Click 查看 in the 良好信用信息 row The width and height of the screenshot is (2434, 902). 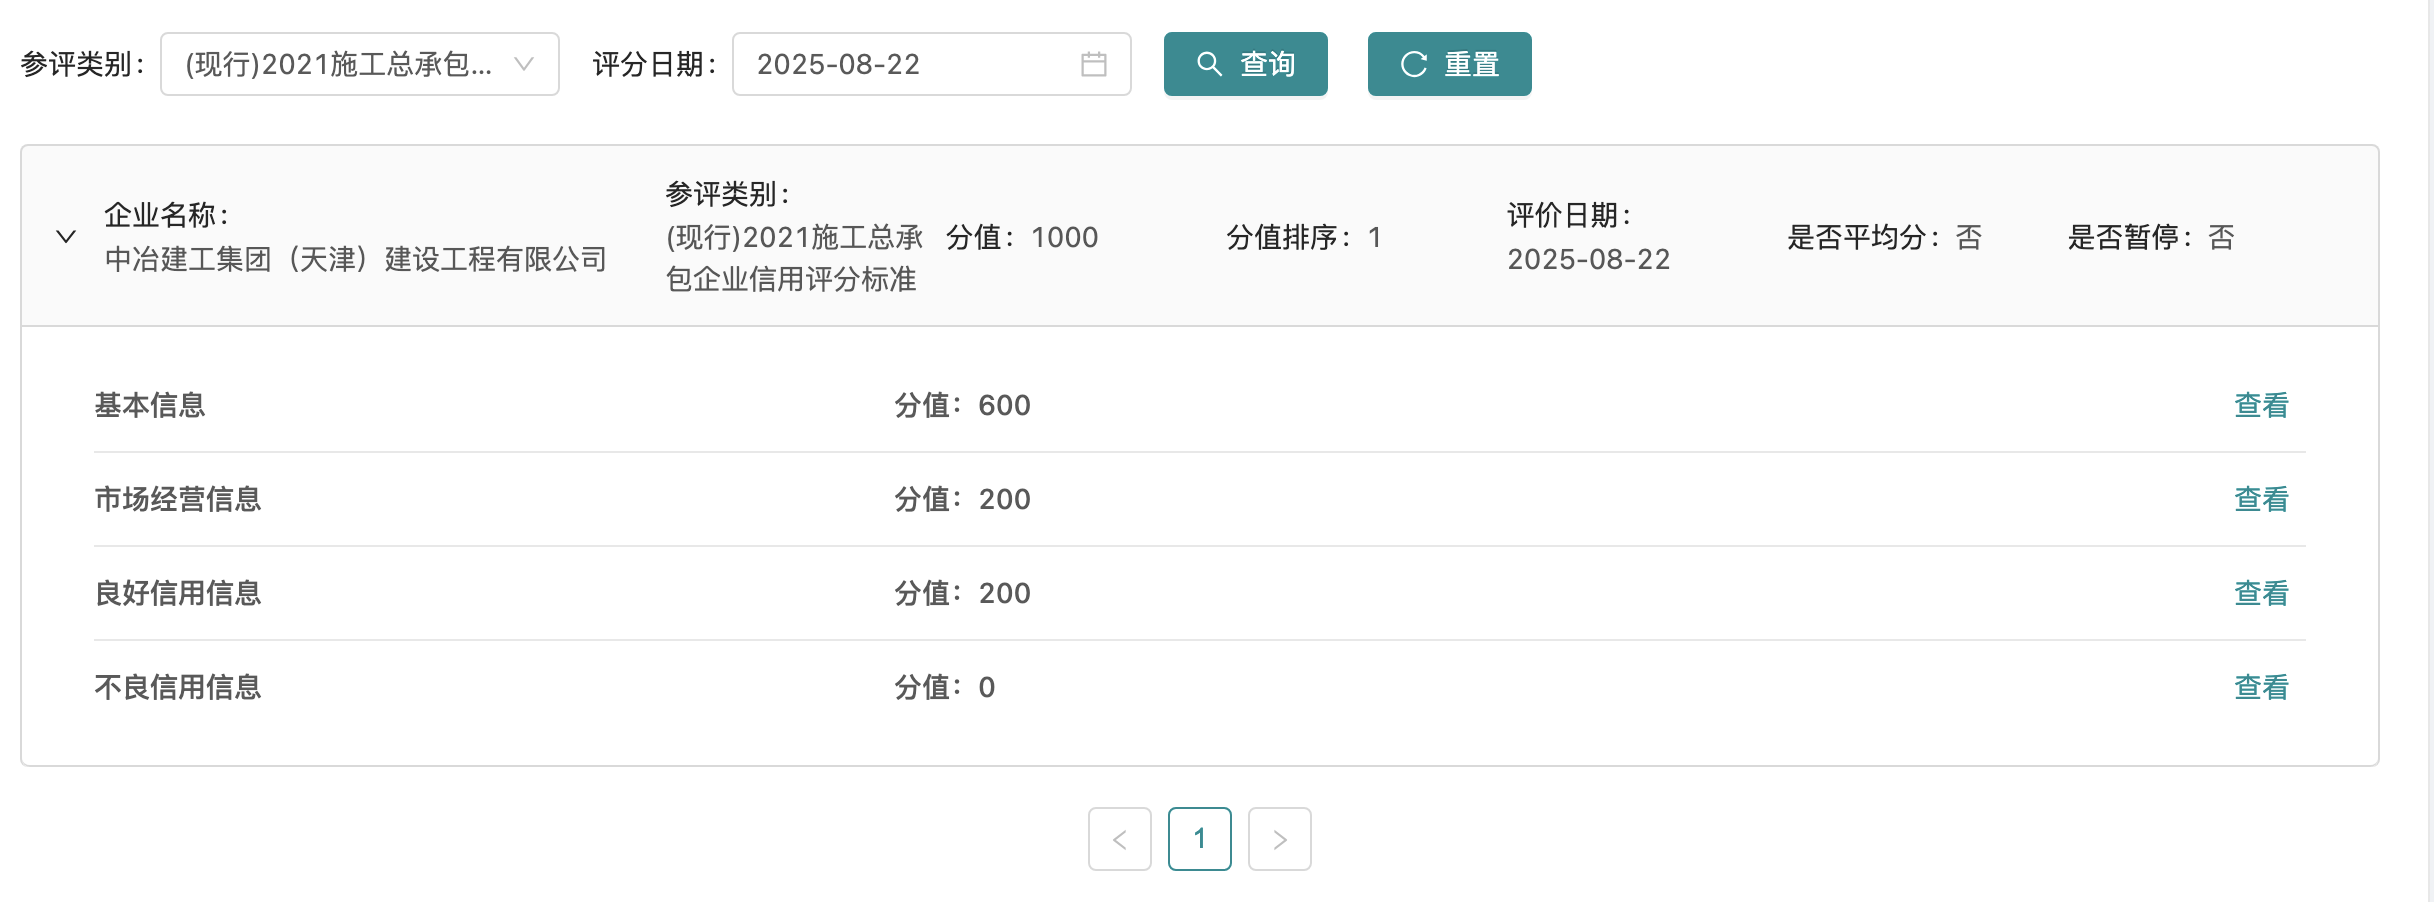pos(2261,593)
